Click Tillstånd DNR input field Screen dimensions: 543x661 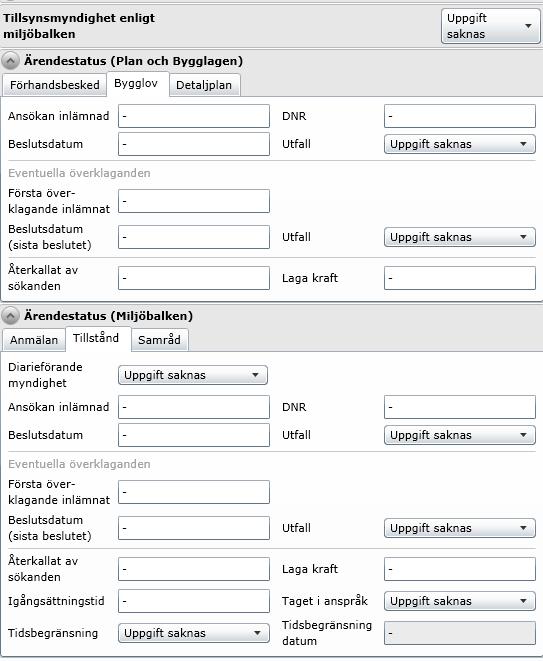(x=460, y=407)
